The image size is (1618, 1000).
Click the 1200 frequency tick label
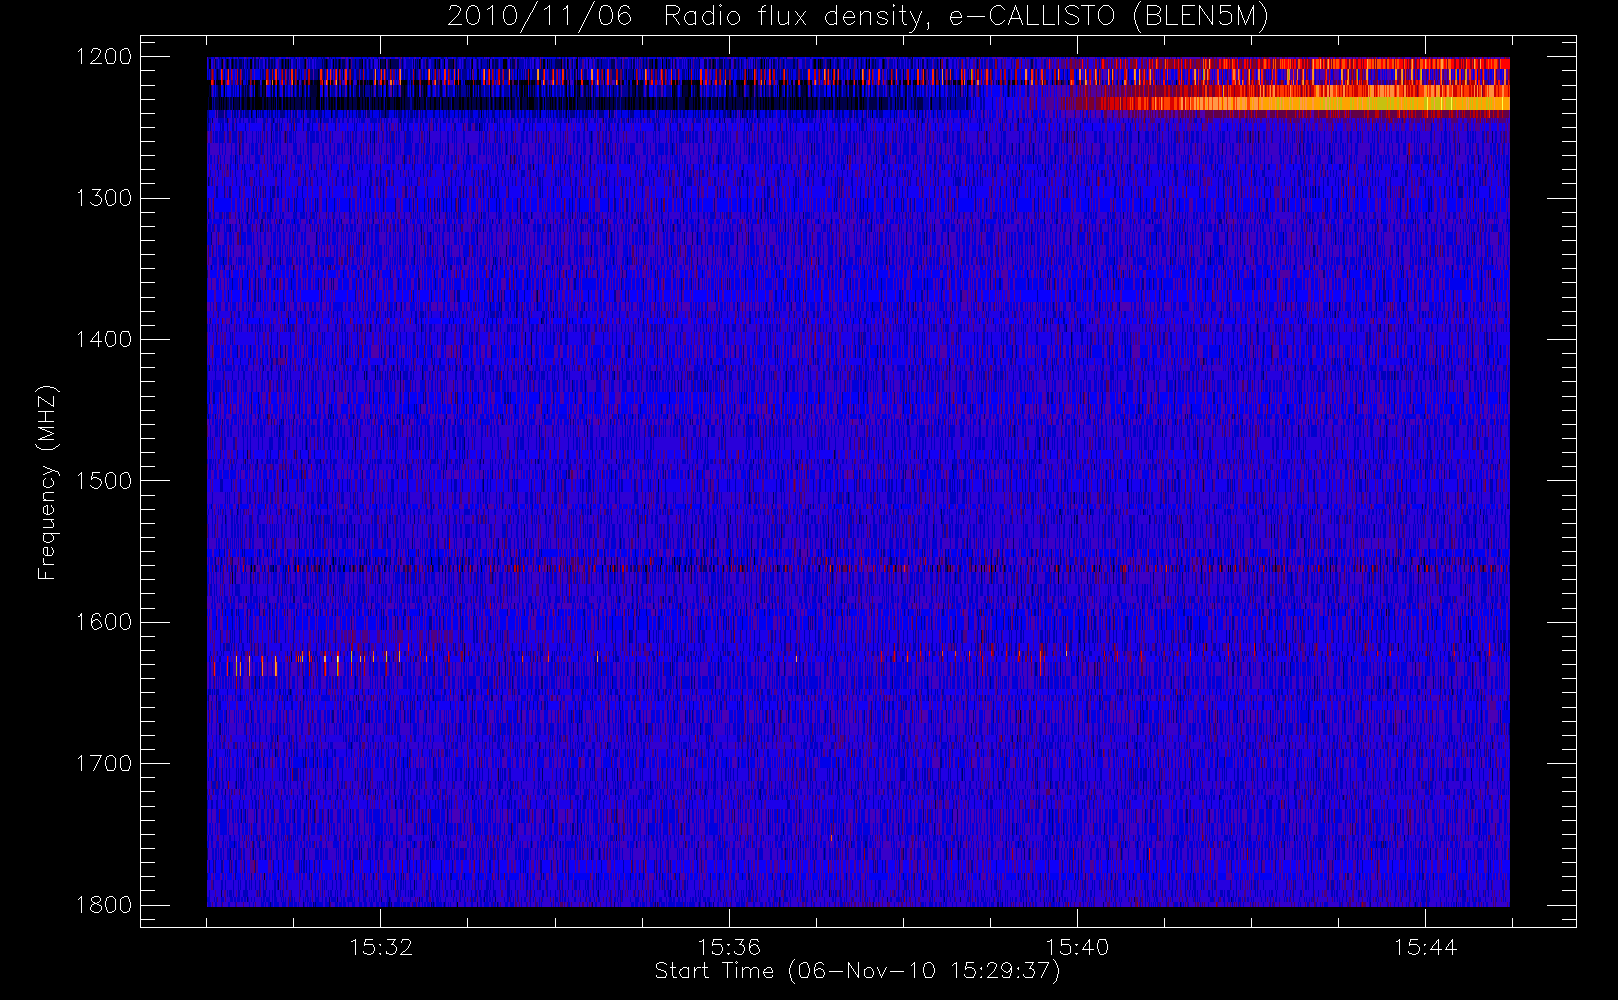coord(104,57)
